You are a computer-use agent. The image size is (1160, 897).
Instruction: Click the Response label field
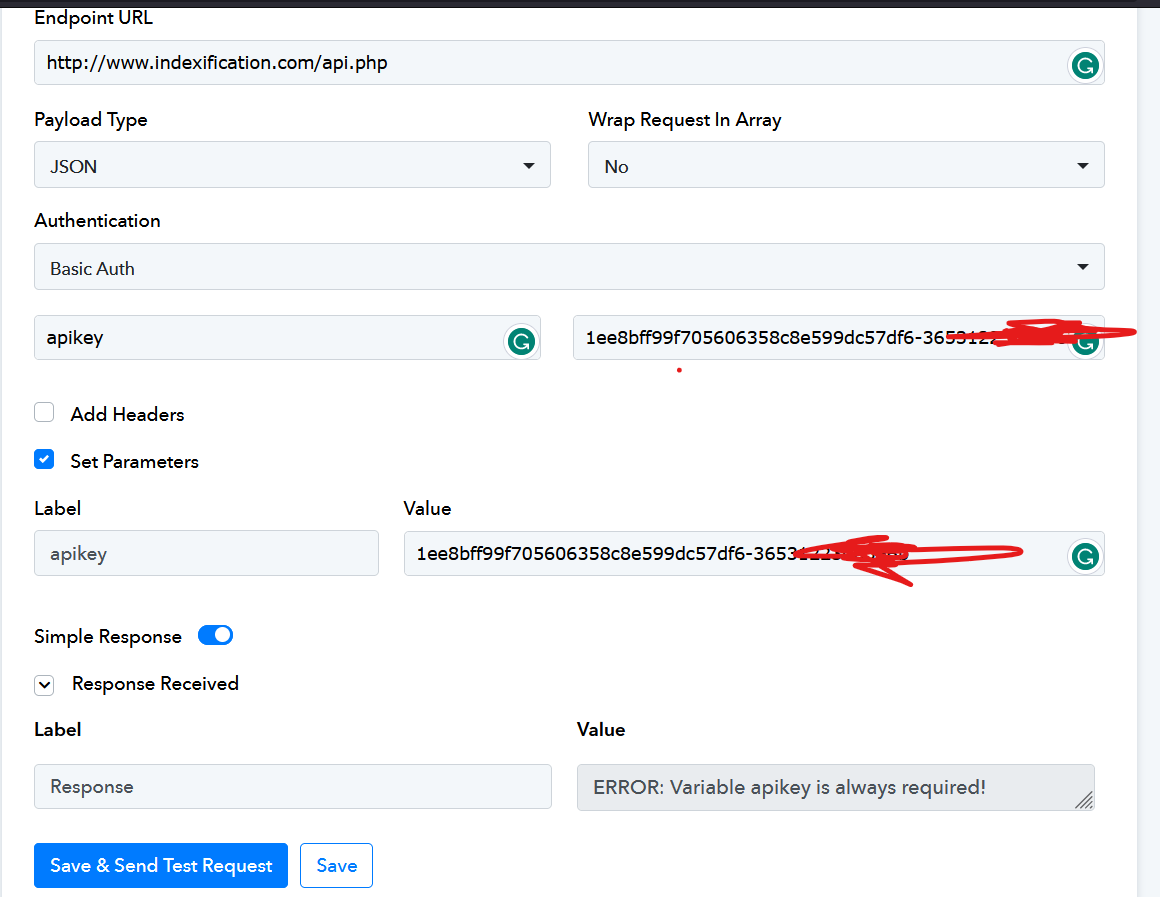point(292,786)
